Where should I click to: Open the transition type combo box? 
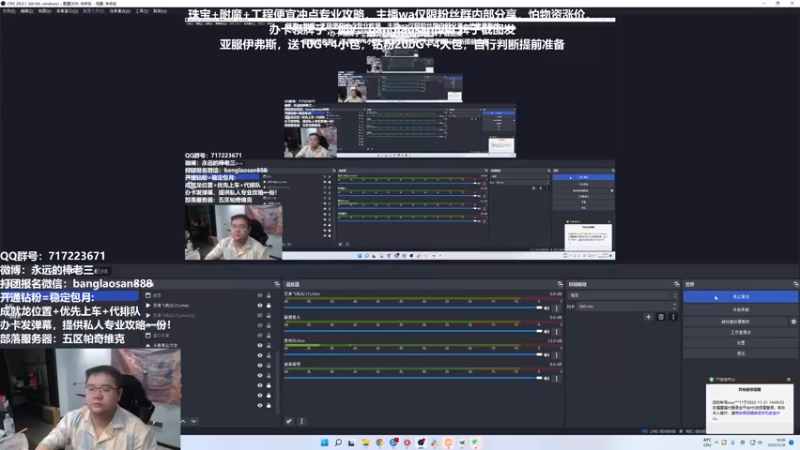click(623, 295)
